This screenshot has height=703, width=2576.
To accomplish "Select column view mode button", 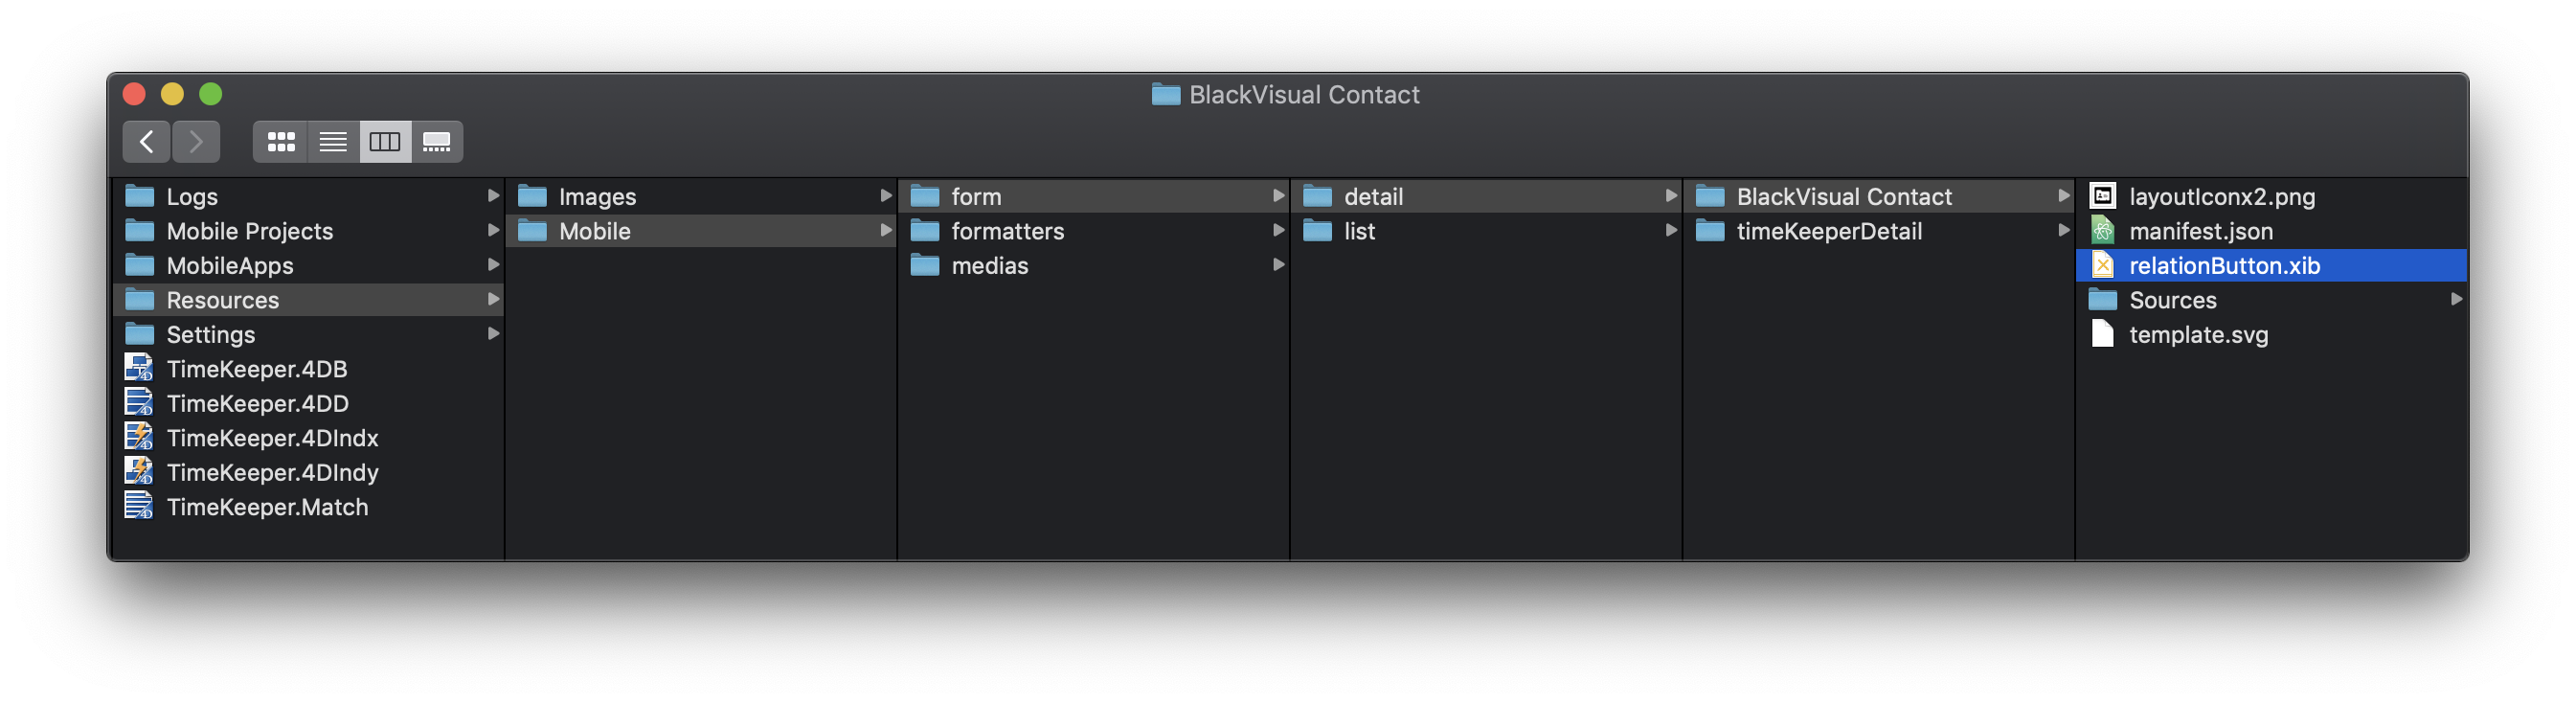I will [385, 142].
